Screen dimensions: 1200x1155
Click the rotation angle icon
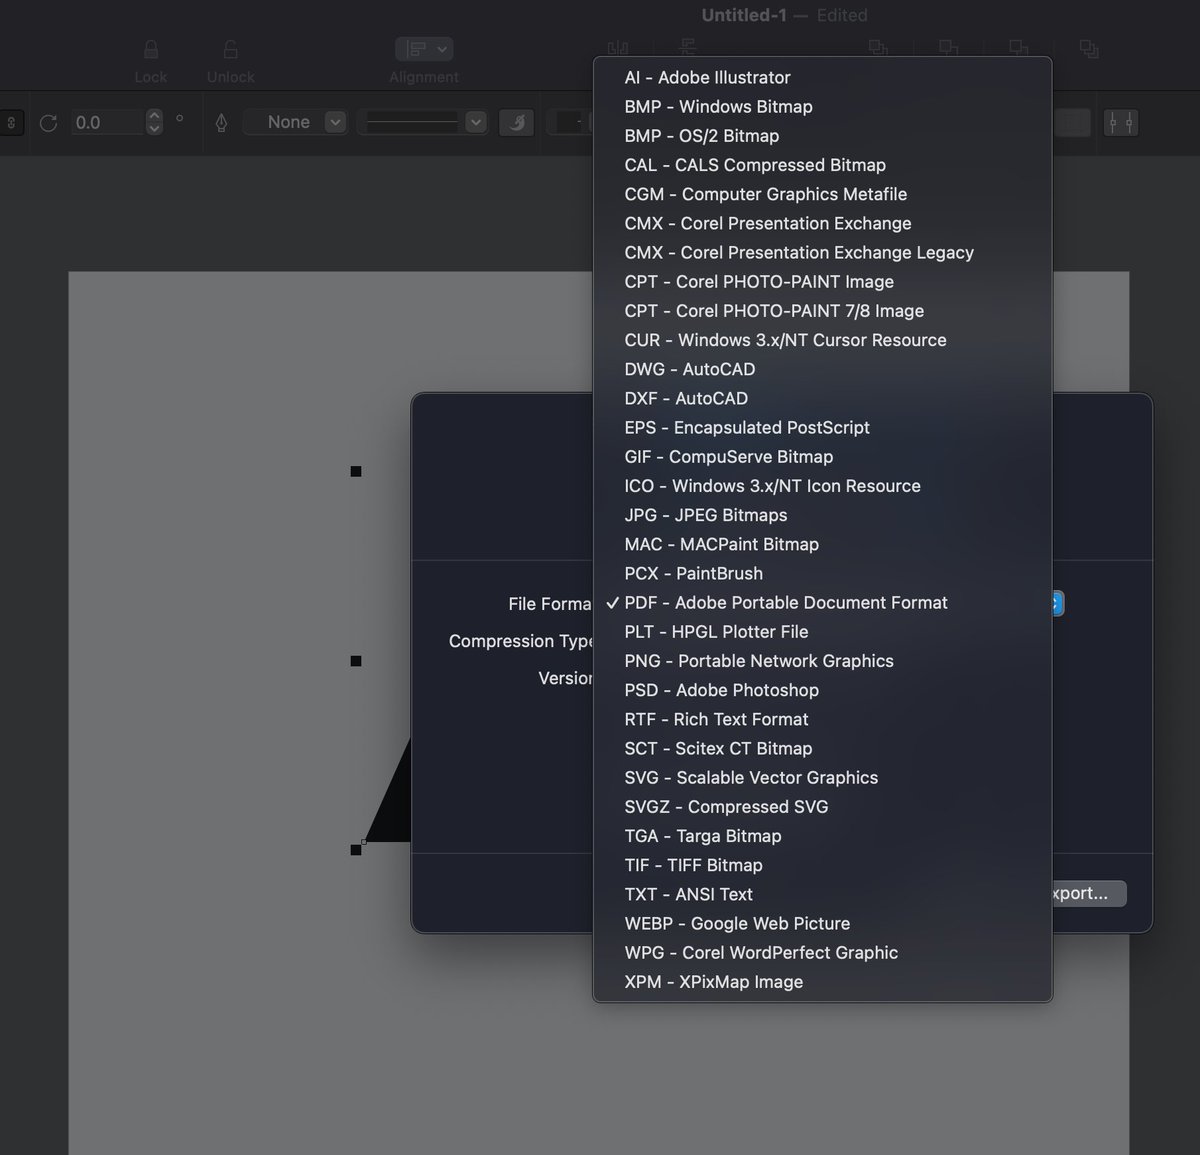coord(48,123)
